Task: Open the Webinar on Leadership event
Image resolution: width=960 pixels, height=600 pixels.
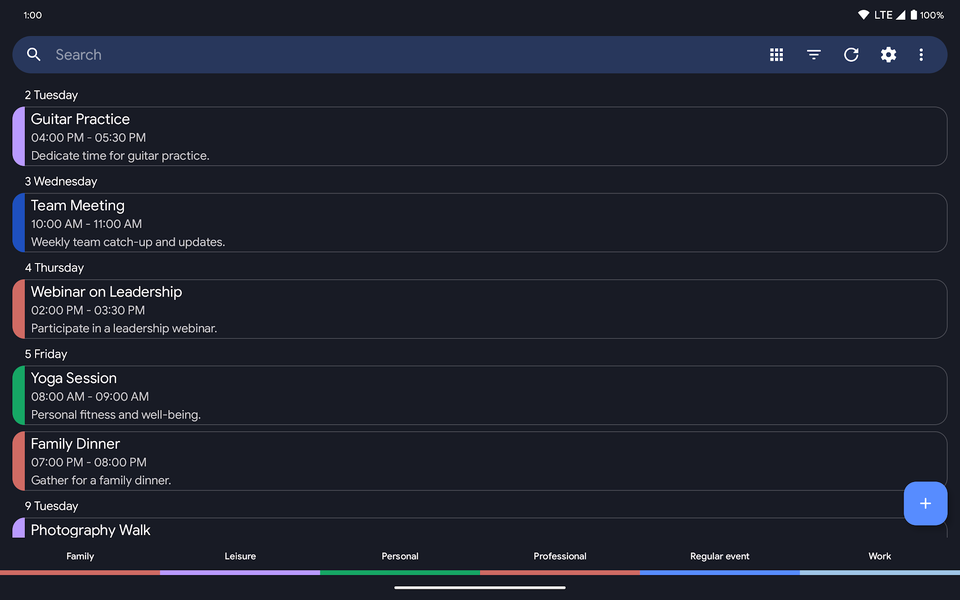Action: 480,309
